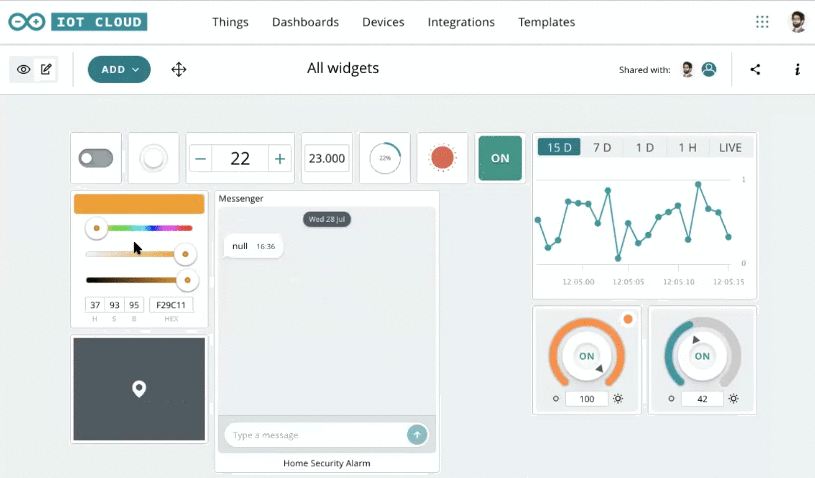Click the hue slider handle
This screenshot has width=815, height=478.
[96, 228]
